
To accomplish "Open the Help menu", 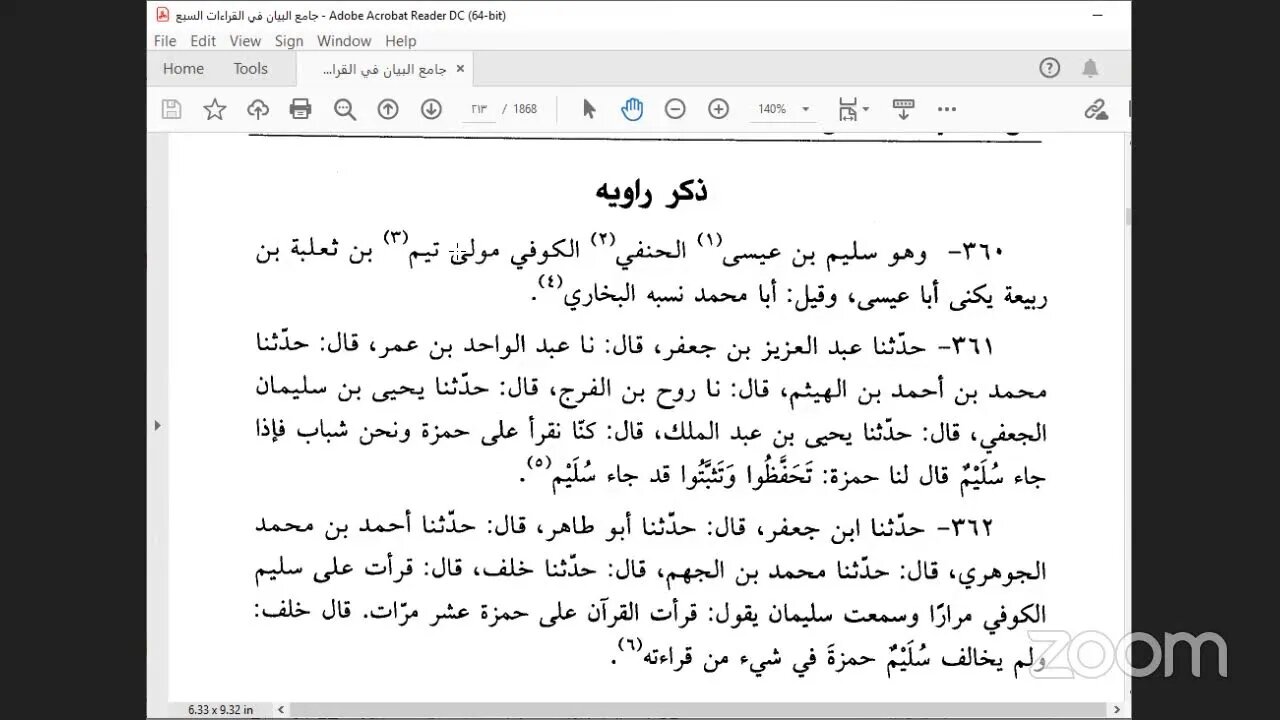I will (400, 41).
